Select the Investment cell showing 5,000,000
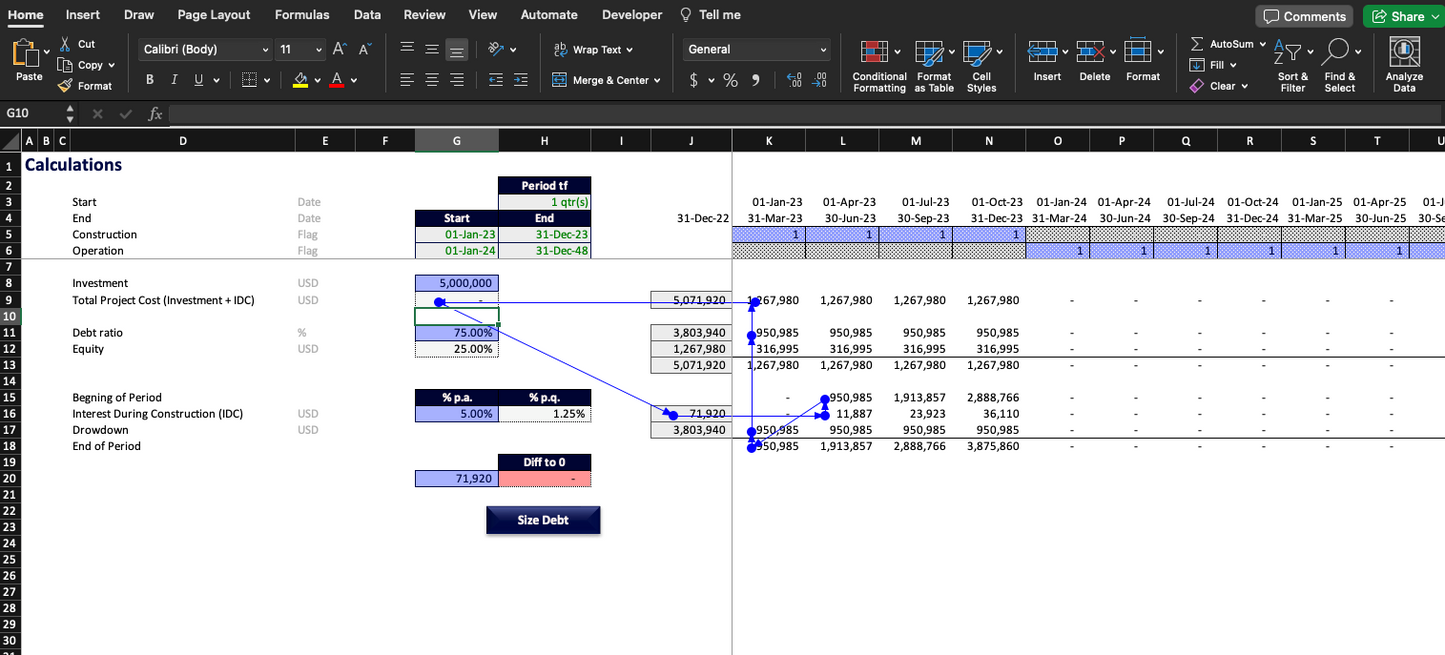The width and height of the screenshot is (1445, 655). [457, 284]
